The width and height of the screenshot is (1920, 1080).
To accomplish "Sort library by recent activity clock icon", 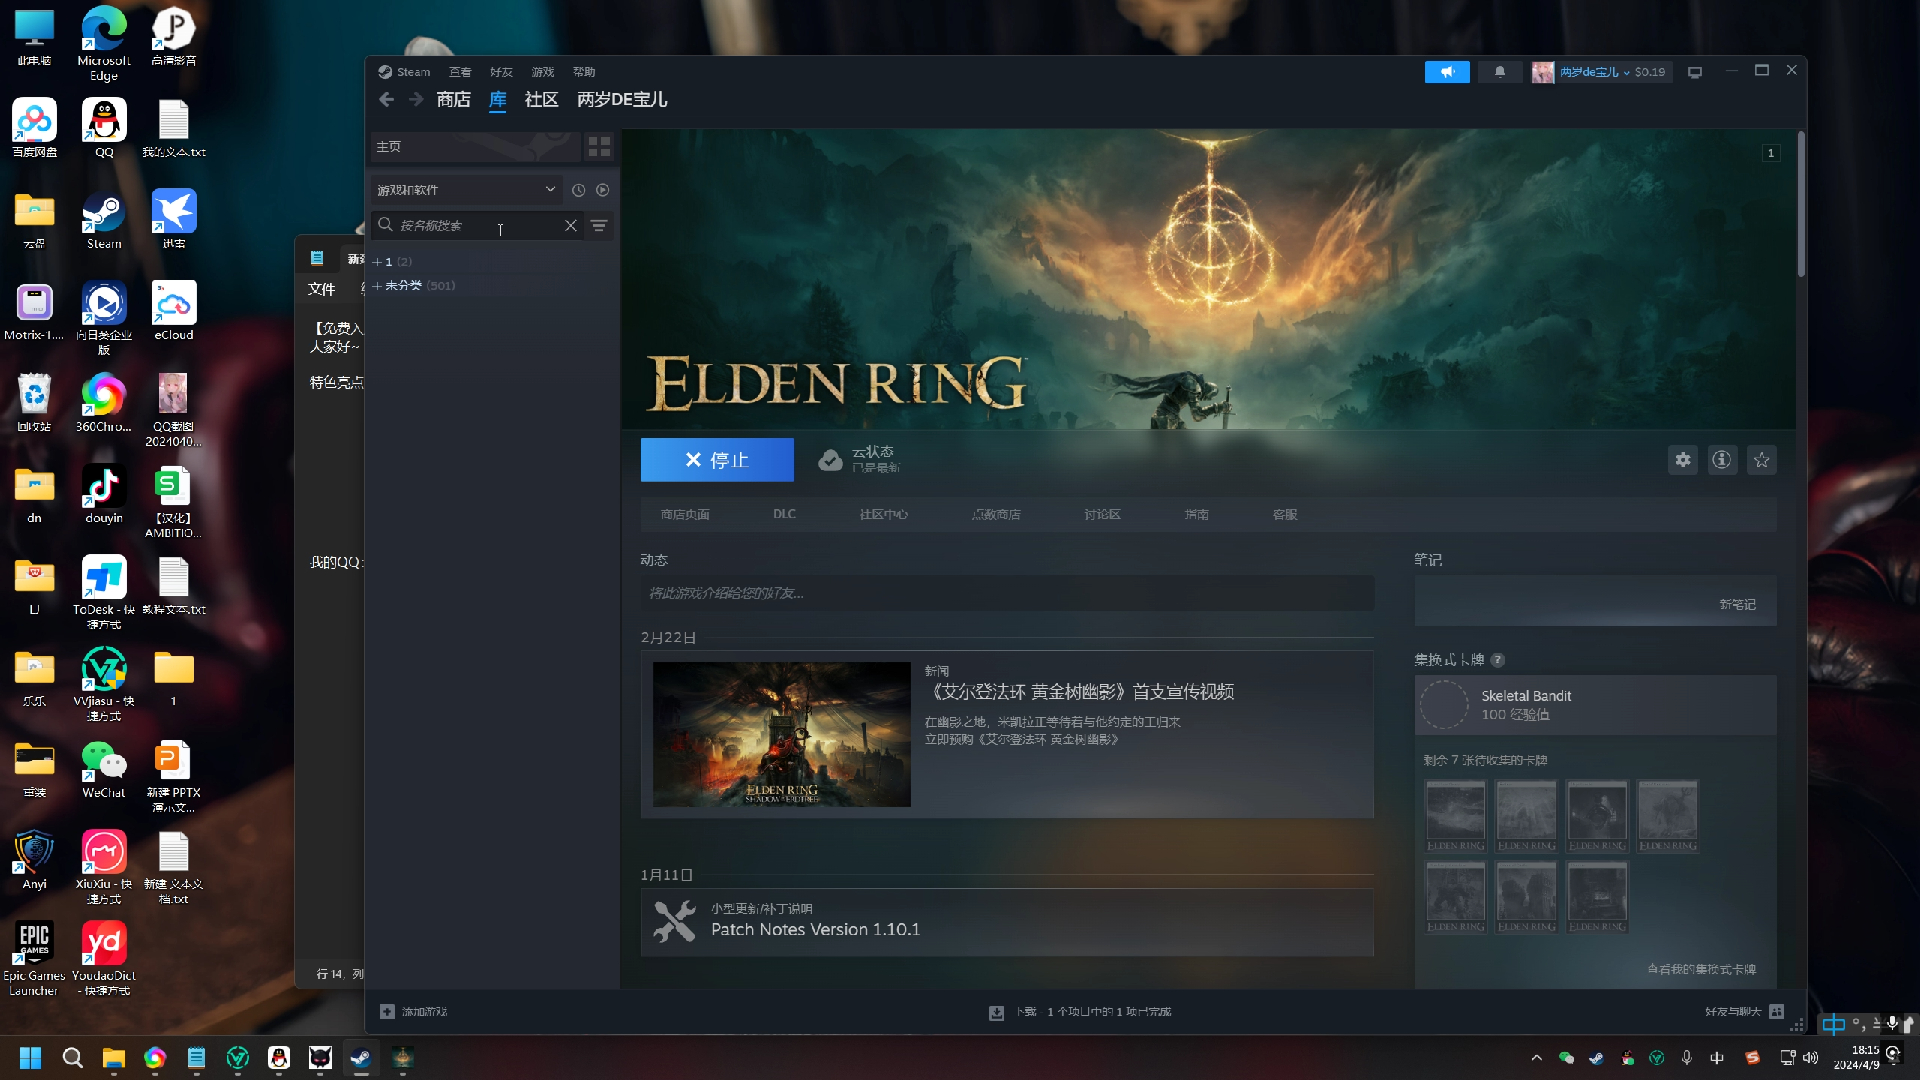I will (x=578, y=190).
